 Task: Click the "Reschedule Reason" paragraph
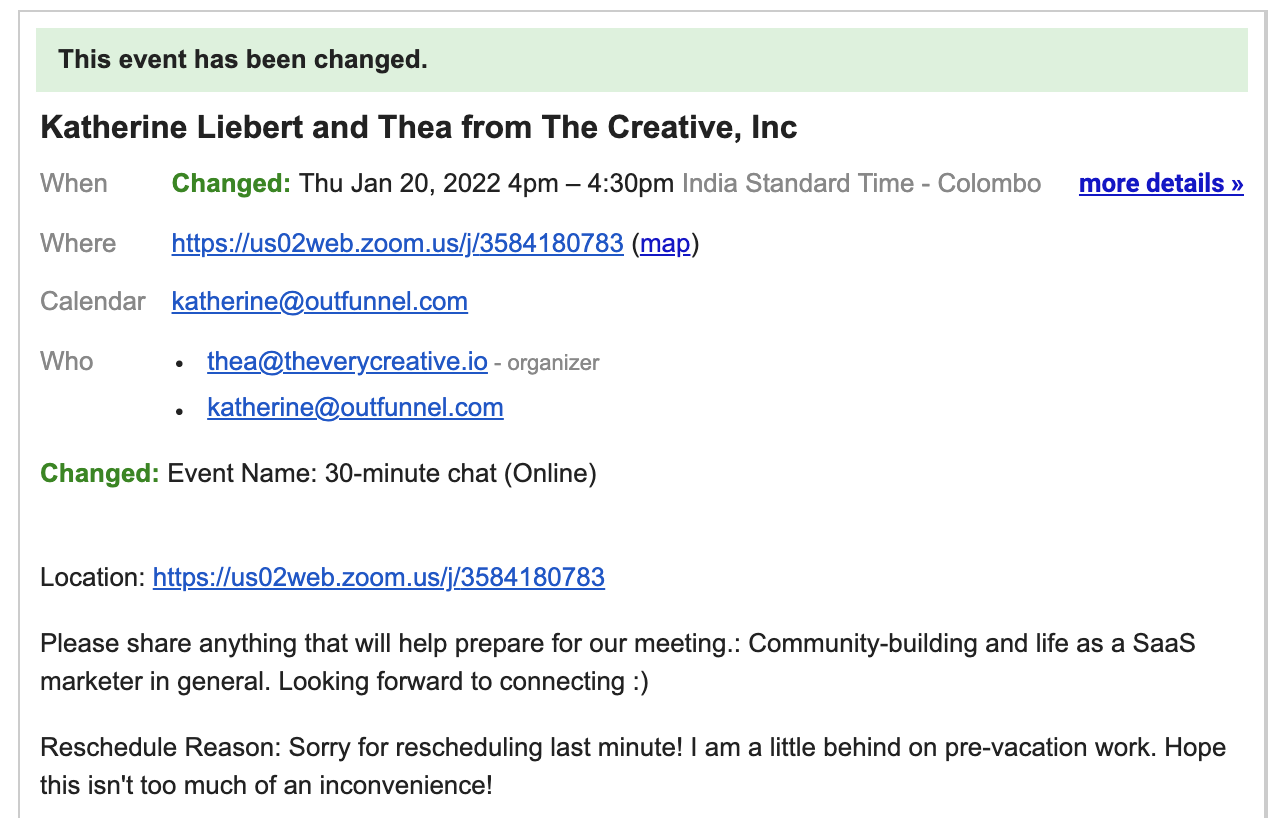click(x=632, y=766)
